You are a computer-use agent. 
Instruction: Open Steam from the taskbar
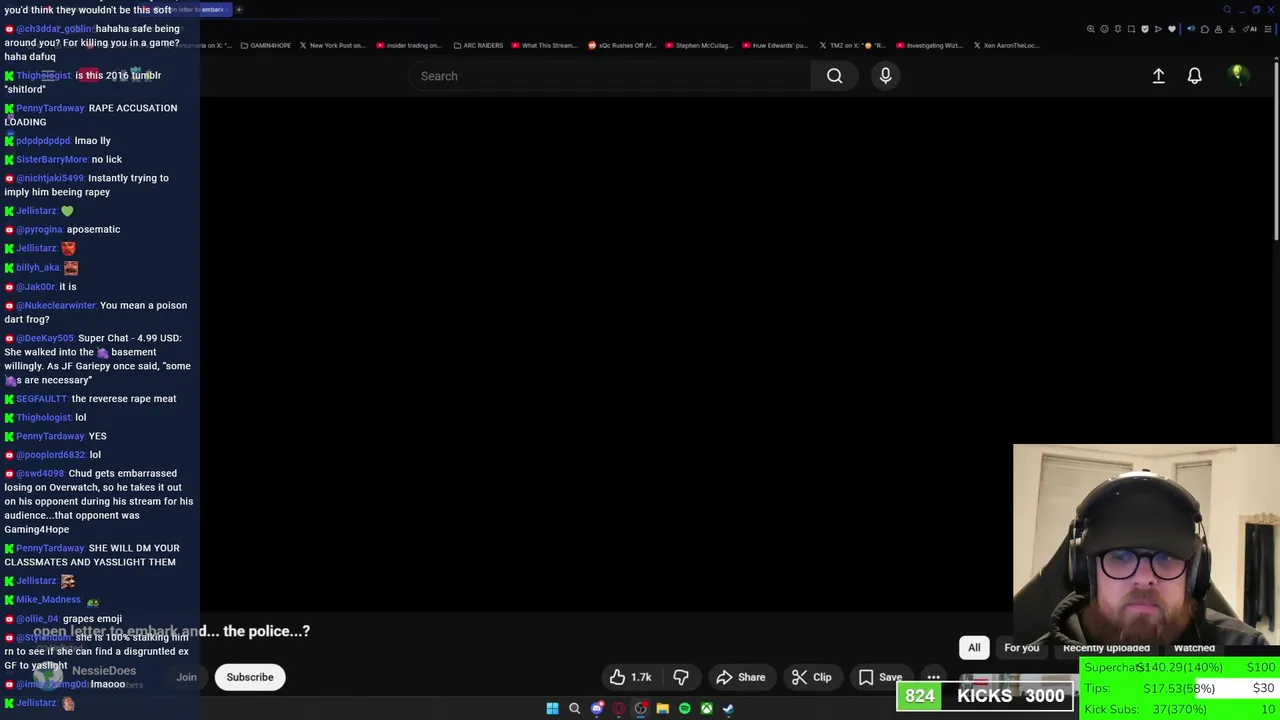pyautogui.click(x=728, y=708)
